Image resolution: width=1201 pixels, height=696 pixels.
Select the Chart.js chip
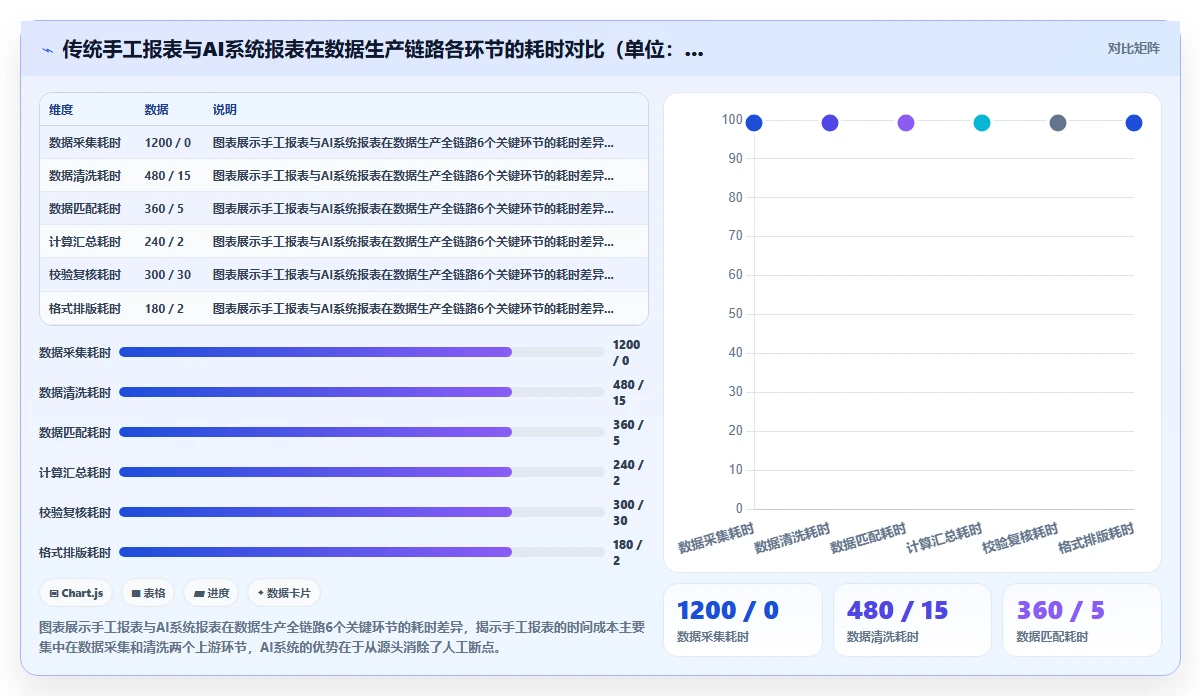[x=76, y=593]
